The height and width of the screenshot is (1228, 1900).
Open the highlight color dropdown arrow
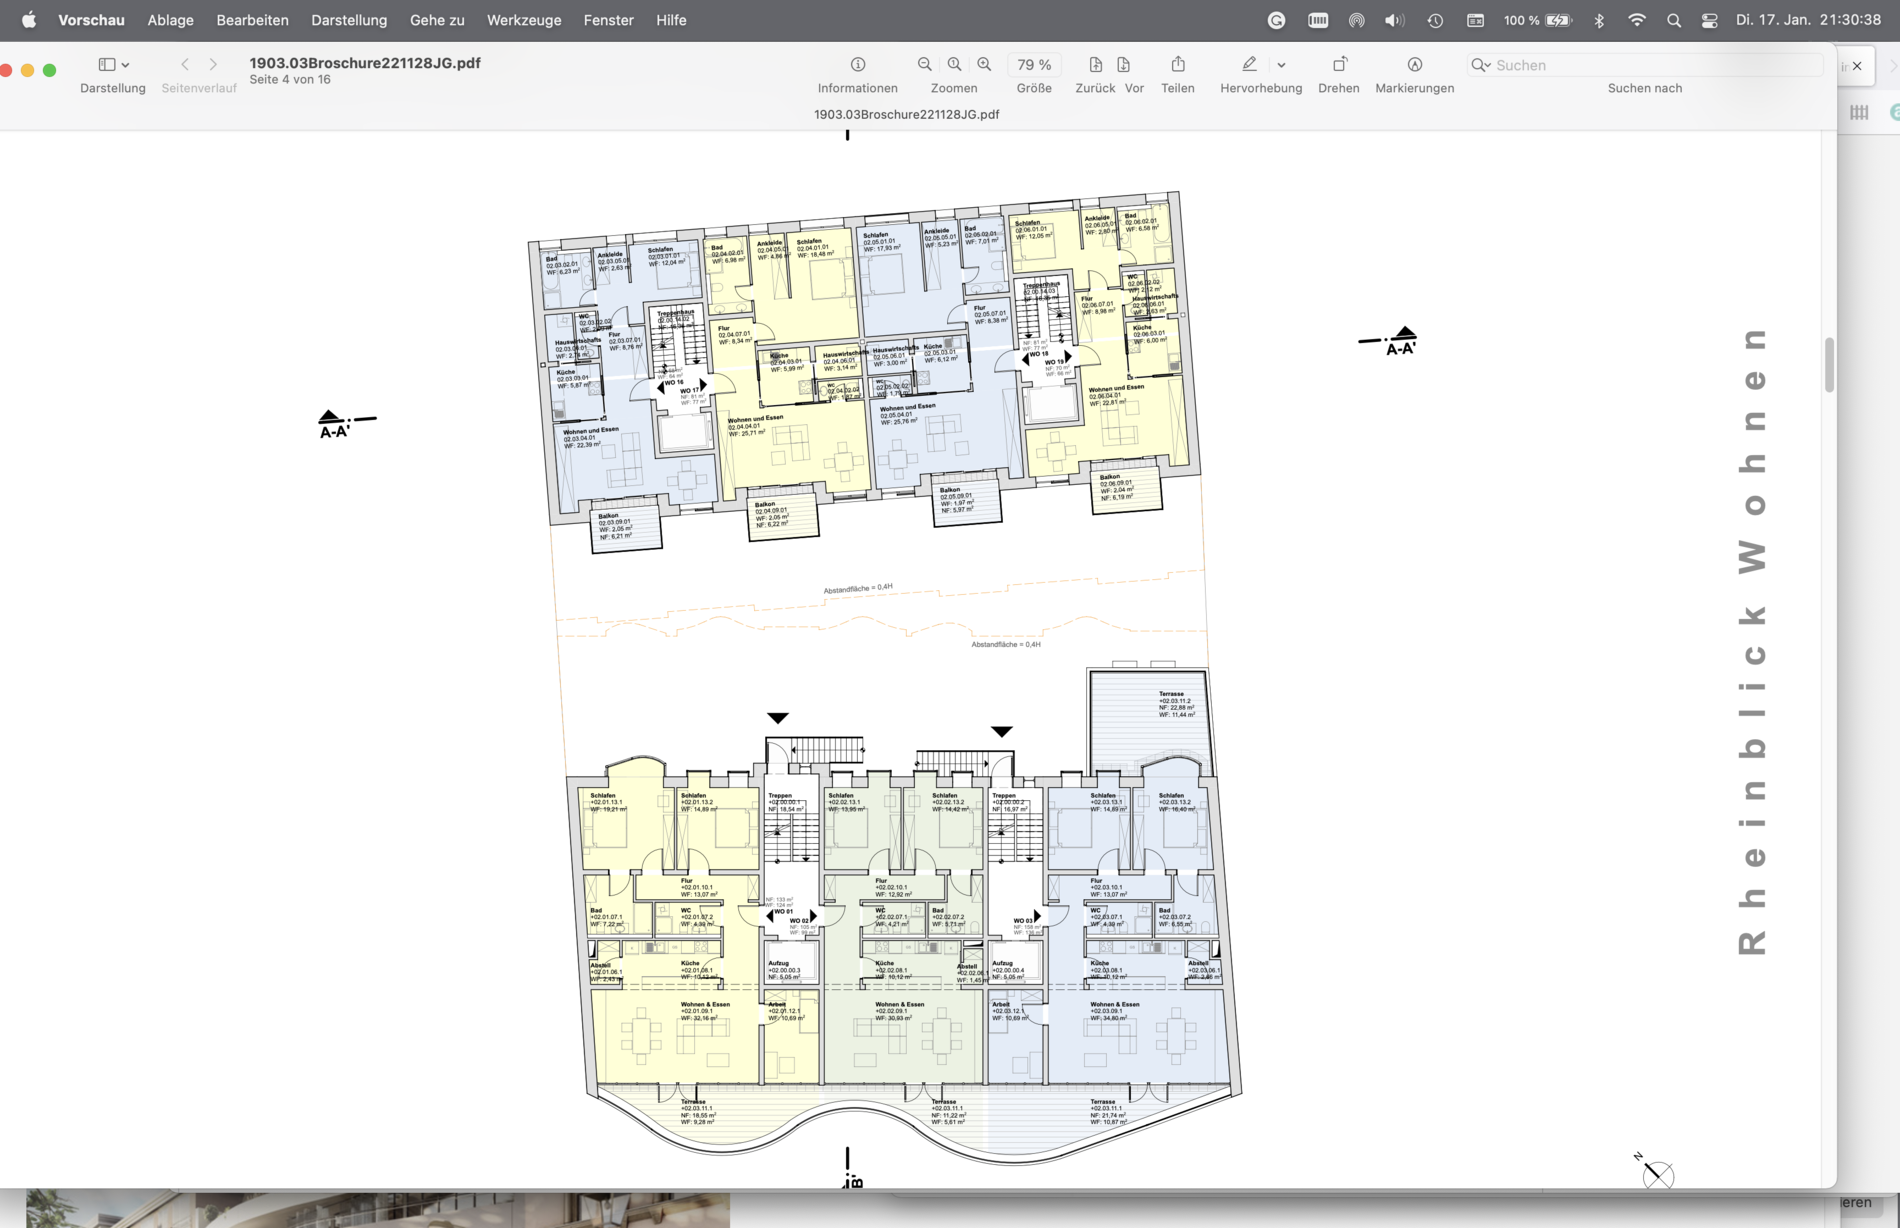coord(1281,65)
